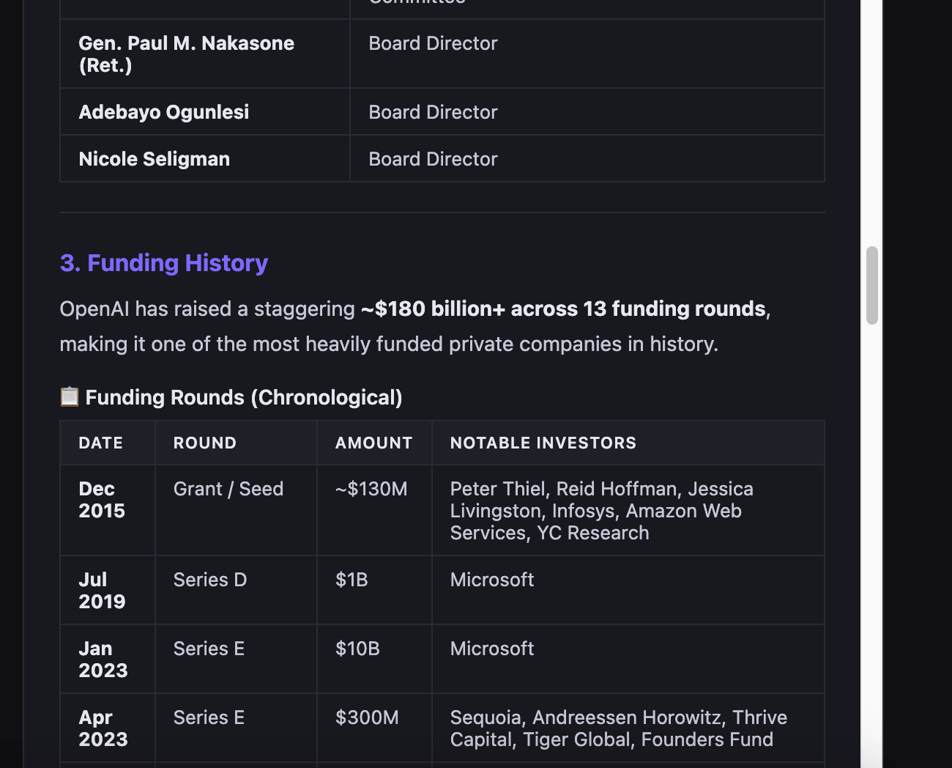Image resolution: width=952 pixels, height=768 pixels.
Task: Click the ~$130M amount cell
Action: click(x=374, y=510)
